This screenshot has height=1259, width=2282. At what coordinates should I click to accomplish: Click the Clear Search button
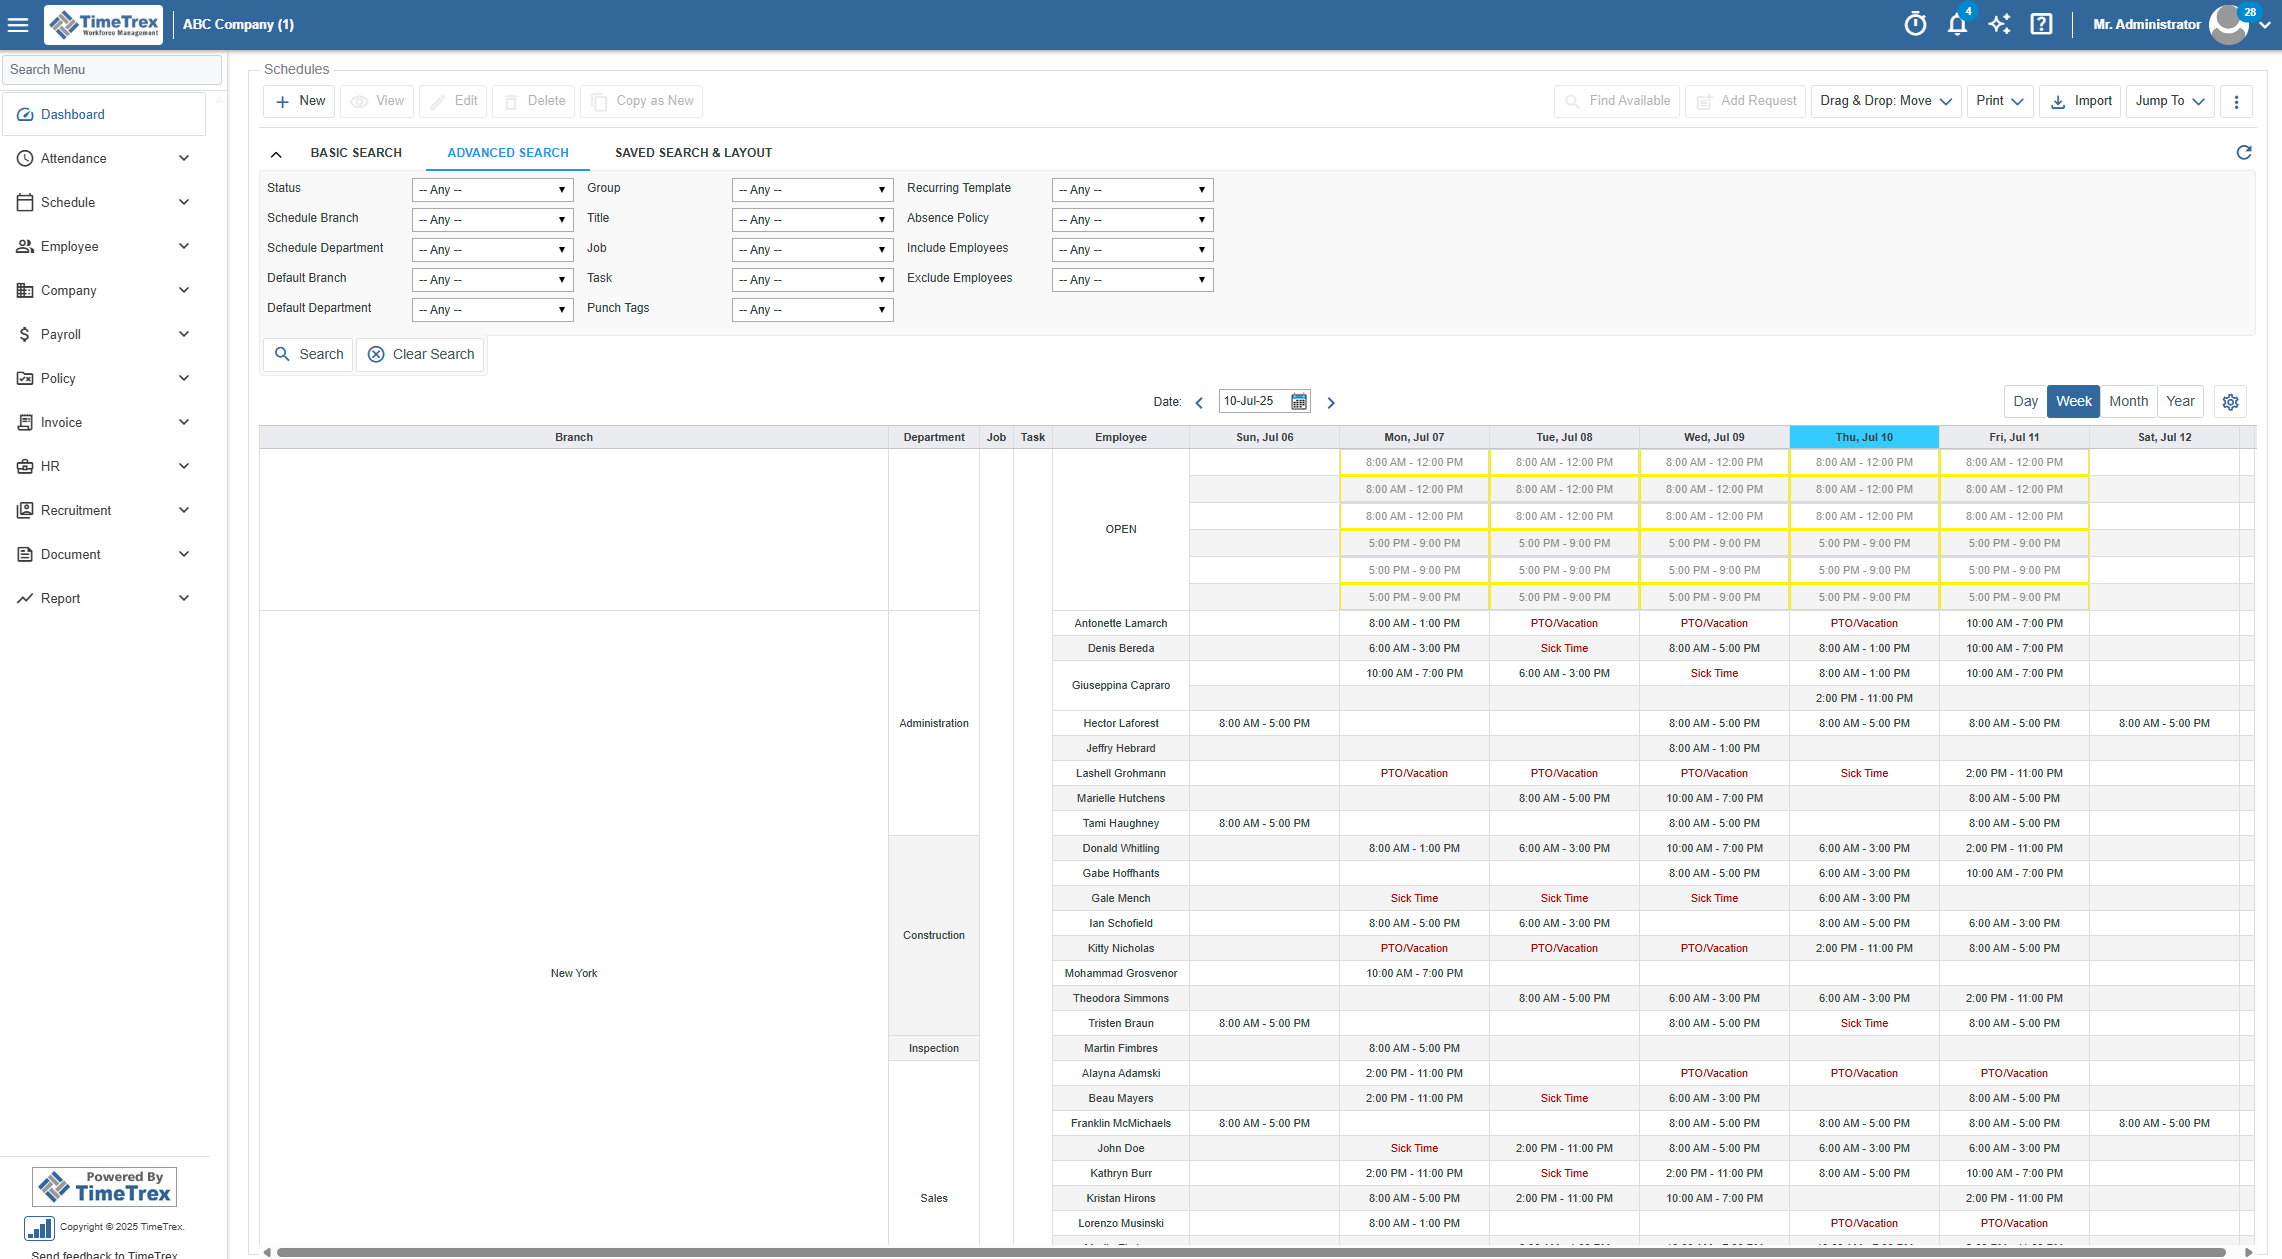421,354
